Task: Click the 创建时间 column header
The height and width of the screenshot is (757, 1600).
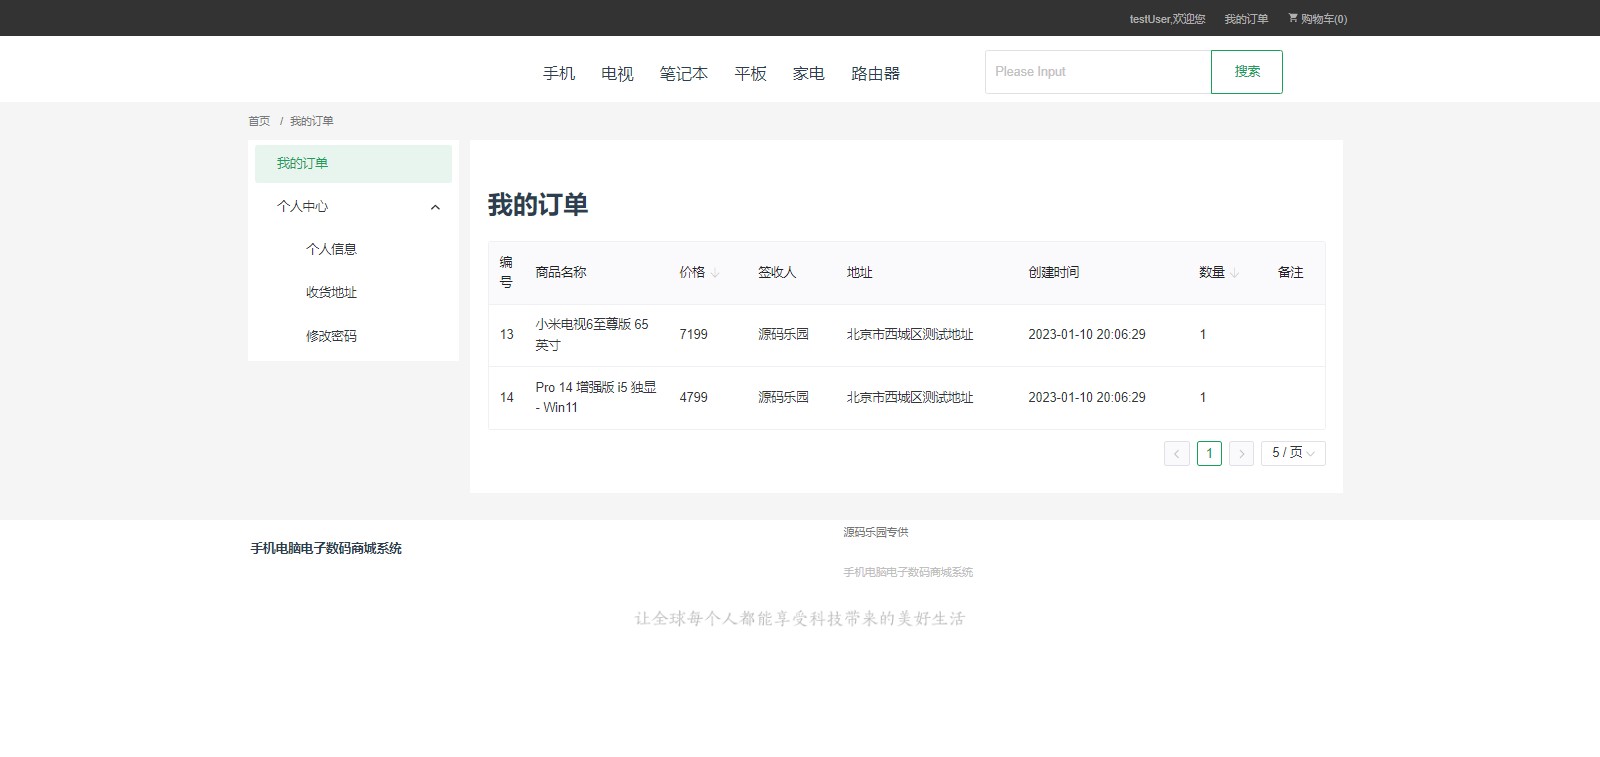Action: click(1054, 272)
